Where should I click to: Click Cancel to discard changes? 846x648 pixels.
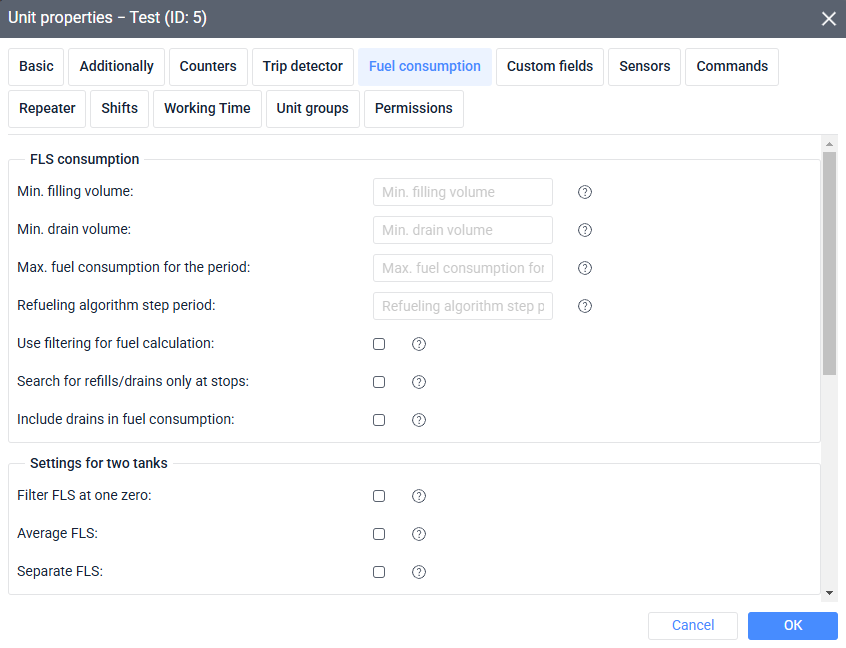(x=692, y=625)
